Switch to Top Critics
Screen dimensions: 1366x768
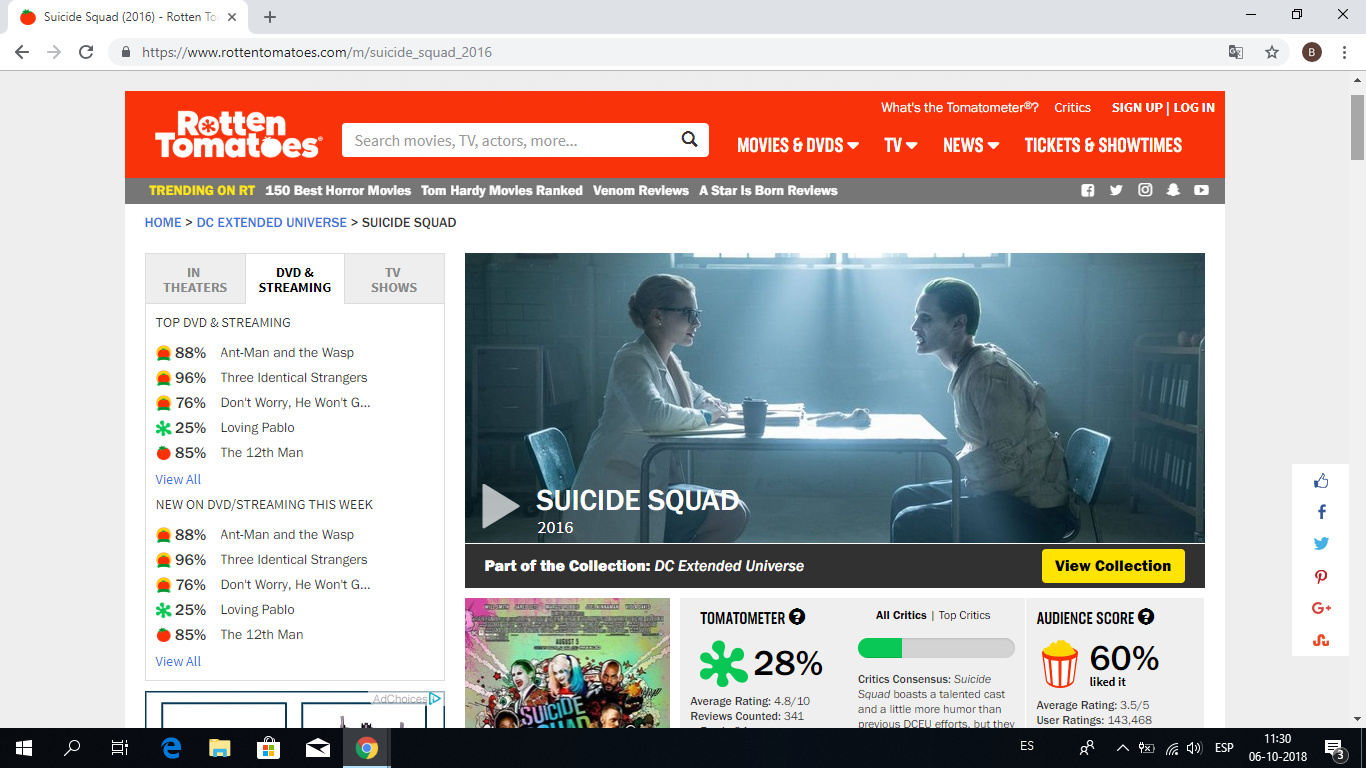pyautogui.click(x=964, y=615)
